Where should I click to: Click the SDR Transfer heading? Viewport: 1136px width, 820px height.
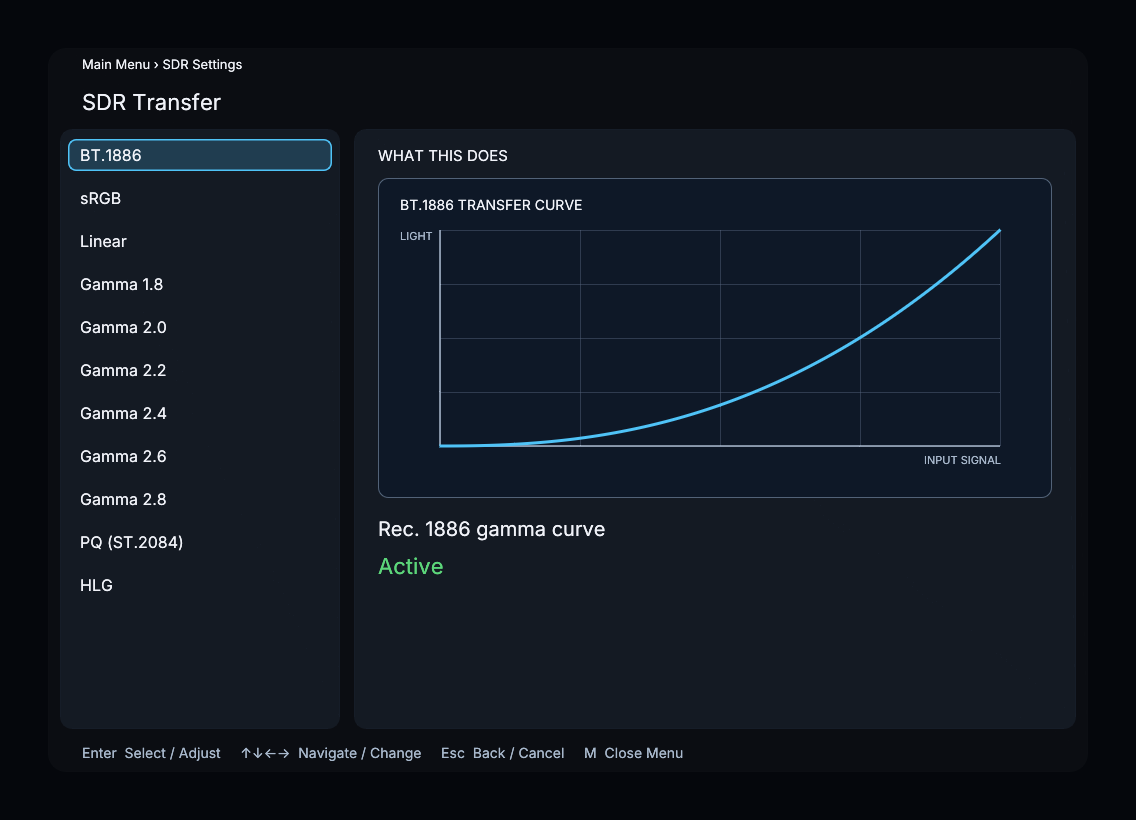coord(151,102)
